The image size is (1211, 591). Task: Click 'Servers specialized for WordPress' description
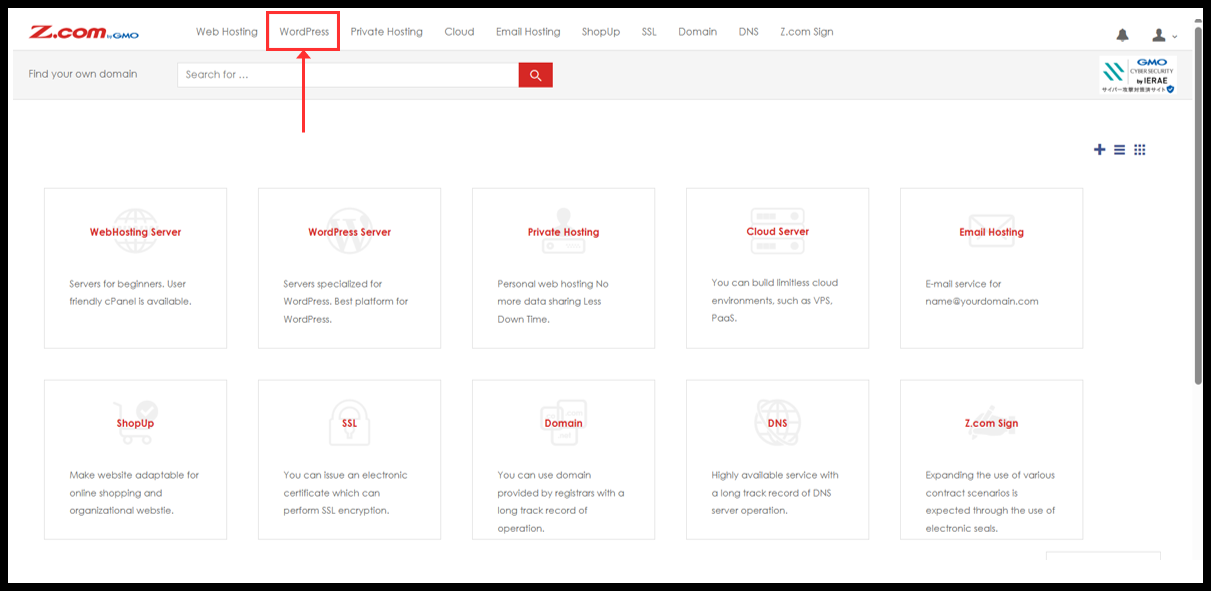tap(346, 302)
